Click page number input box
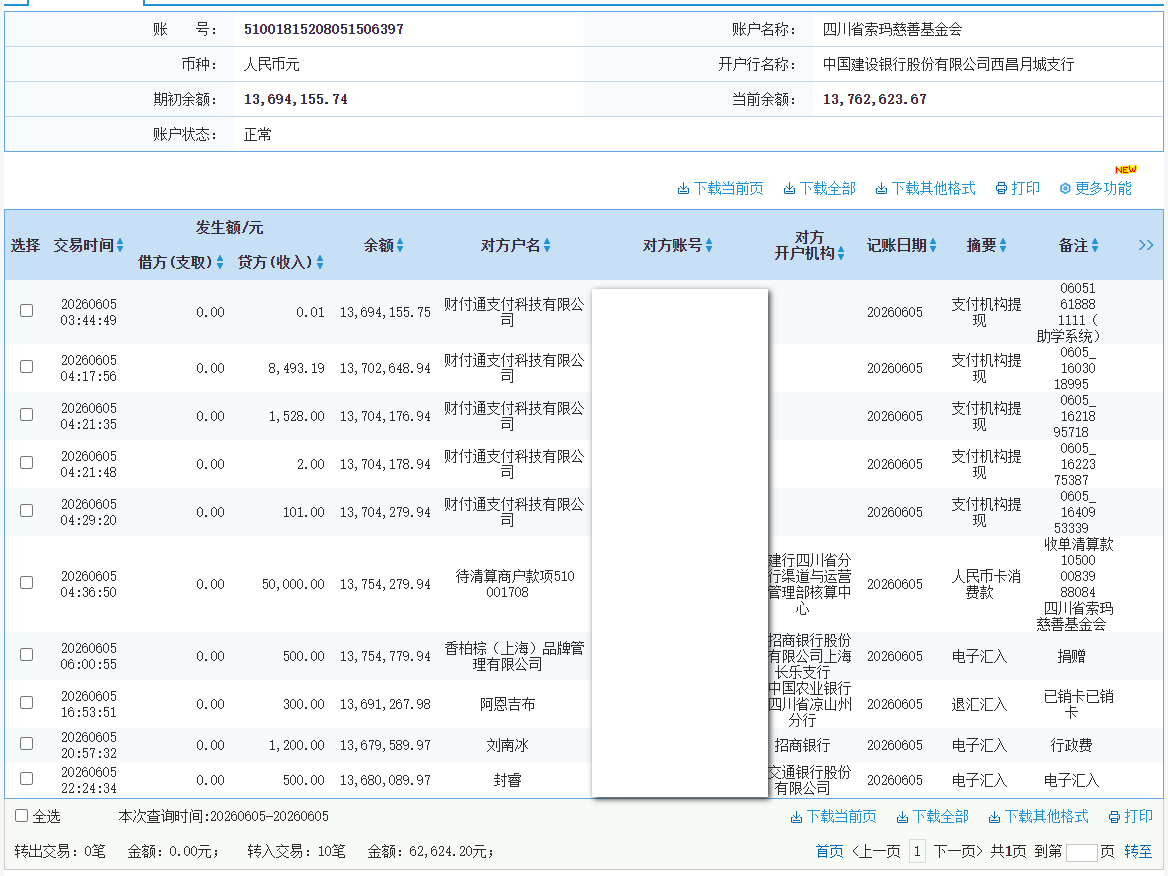 pos(1082,852)
